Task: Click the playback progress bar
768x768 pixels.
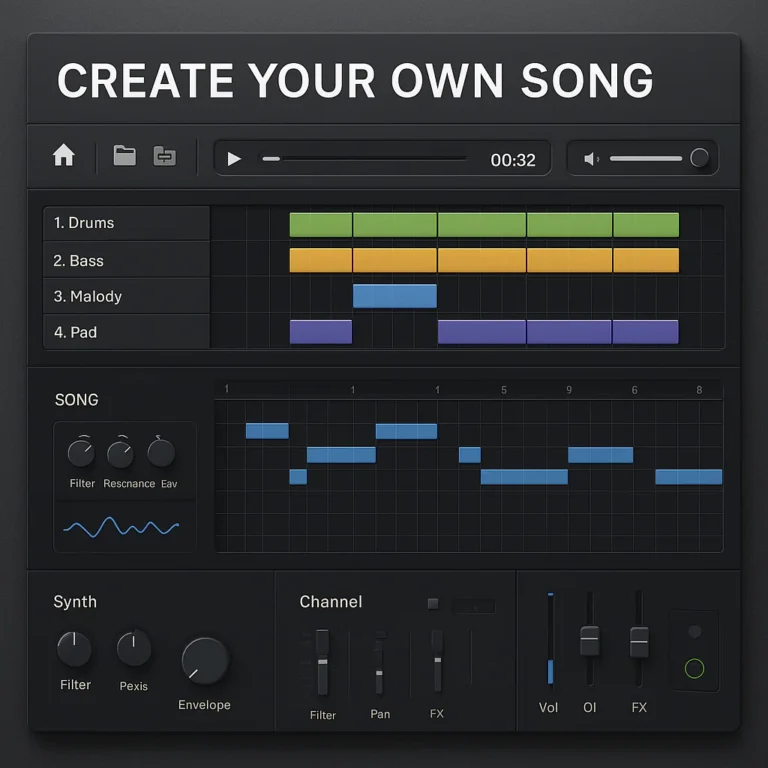Action: point(364,159)
